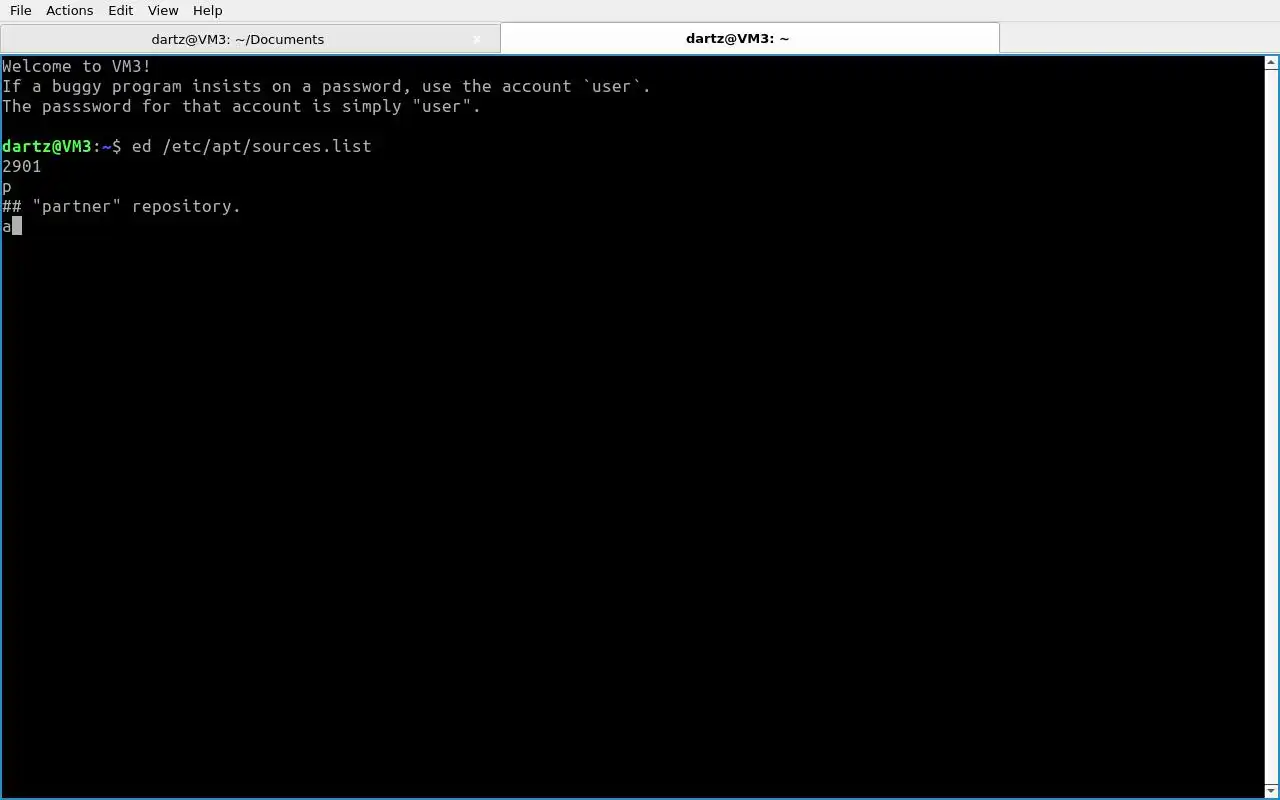Open the Actions menu
Image resolution: width=1280 pixels, height=800 pixels.
(x=69, y=10)
